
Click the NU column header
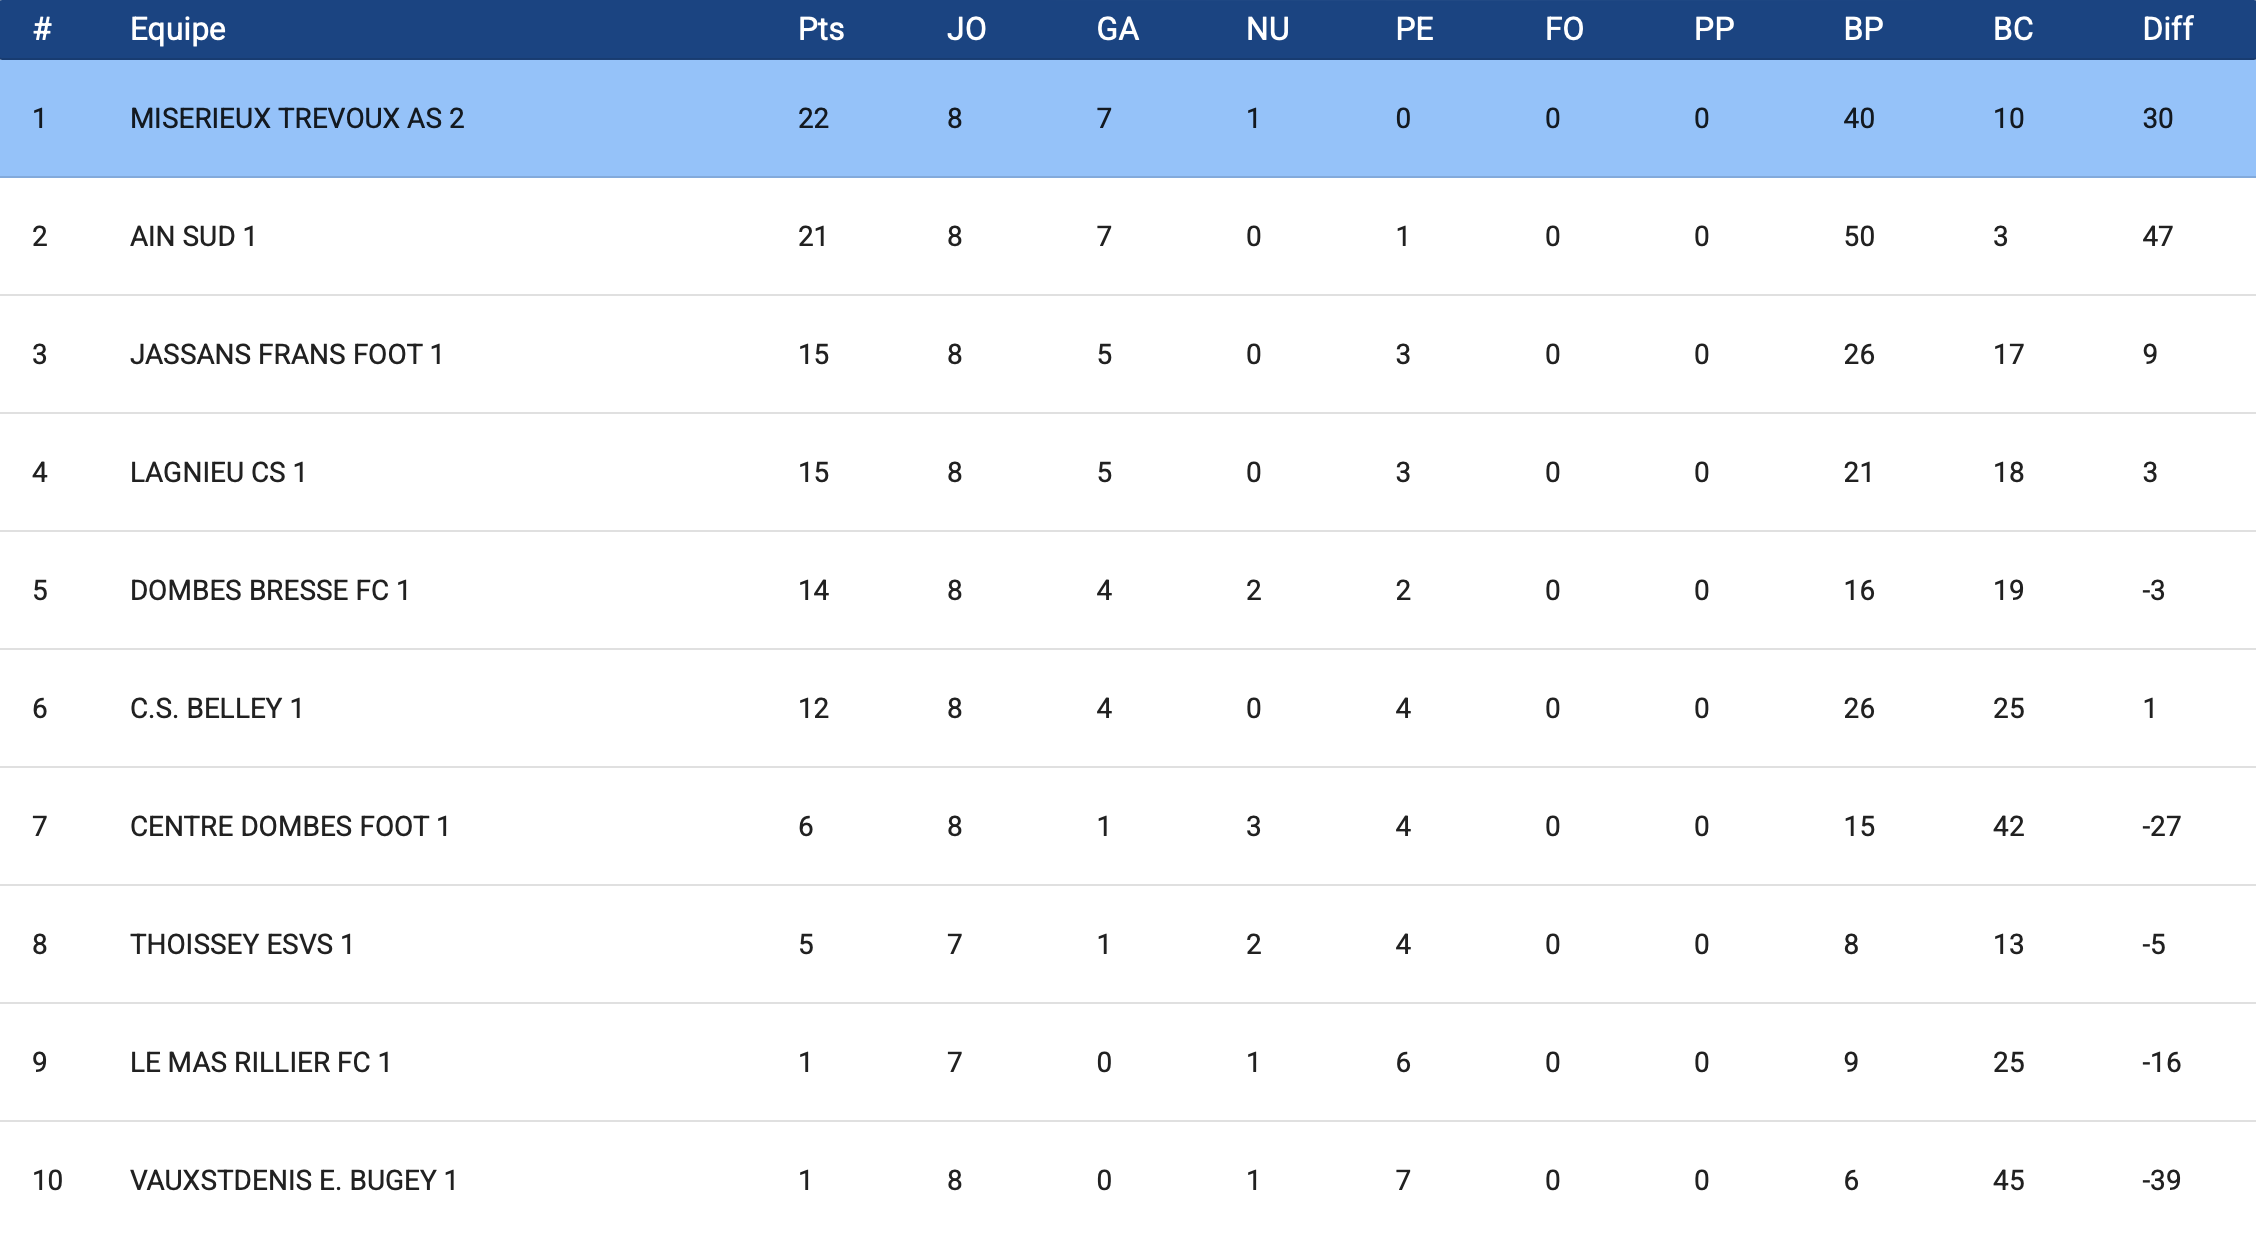coord(1267,29)
